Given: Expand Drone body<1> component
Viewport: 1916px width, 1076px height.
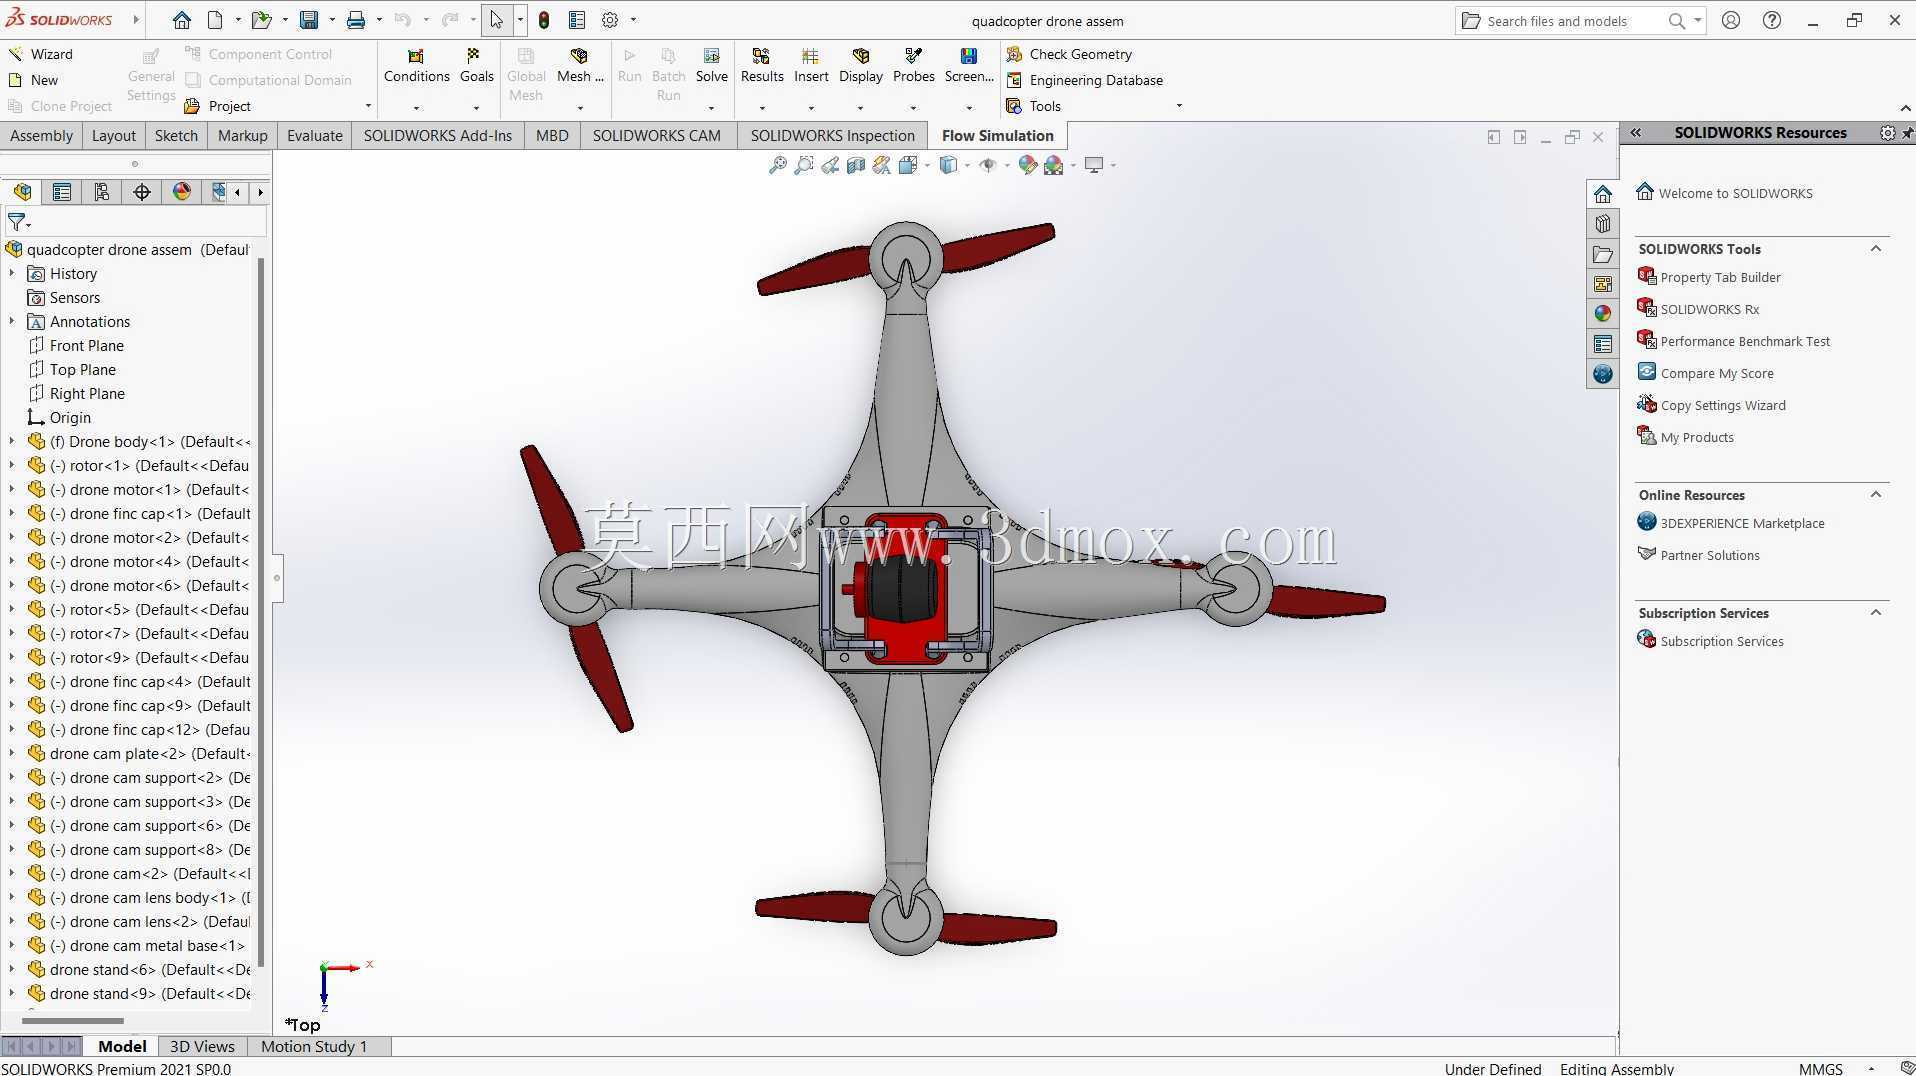Looking at the screenshot, I should tap(12, 441).
